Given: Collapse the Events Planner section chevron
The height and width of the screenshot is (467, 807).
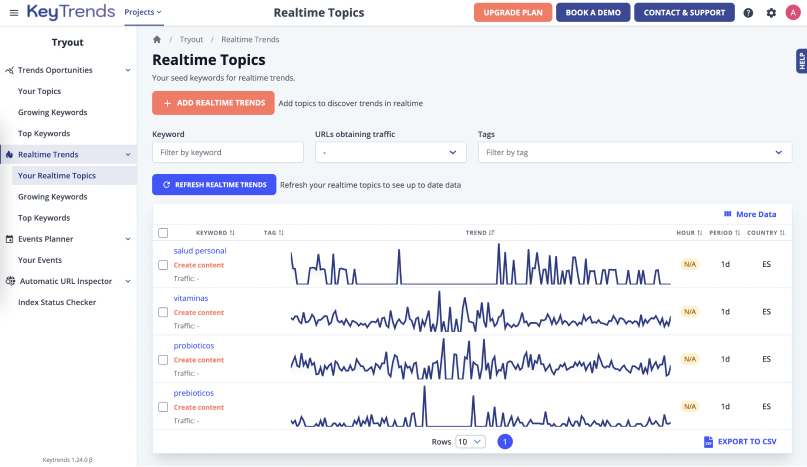Looking at the screenshot, I should click(128, 239).
